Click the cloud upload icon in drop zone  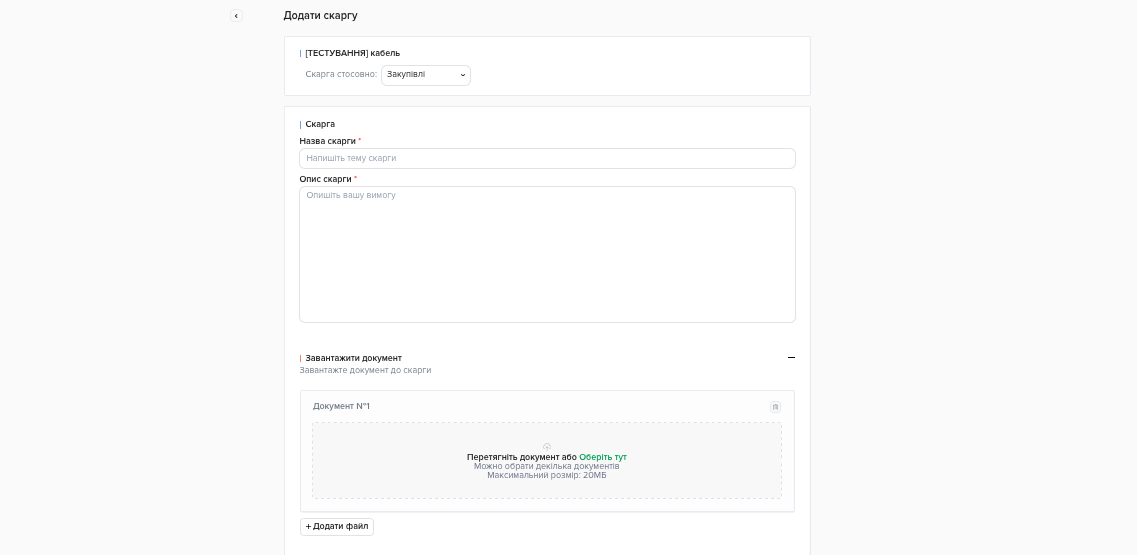pyautogui.click(x=547, y=447)
